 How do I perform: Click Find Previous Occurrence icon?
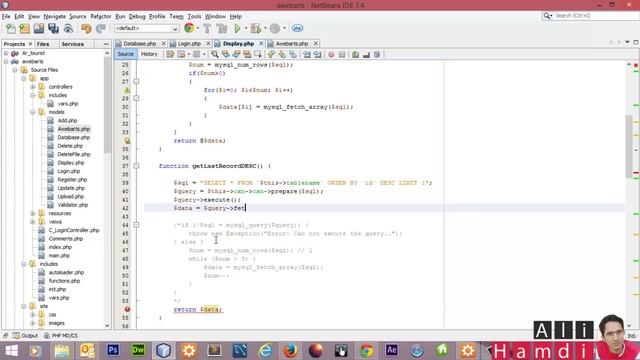click(225, 54)
